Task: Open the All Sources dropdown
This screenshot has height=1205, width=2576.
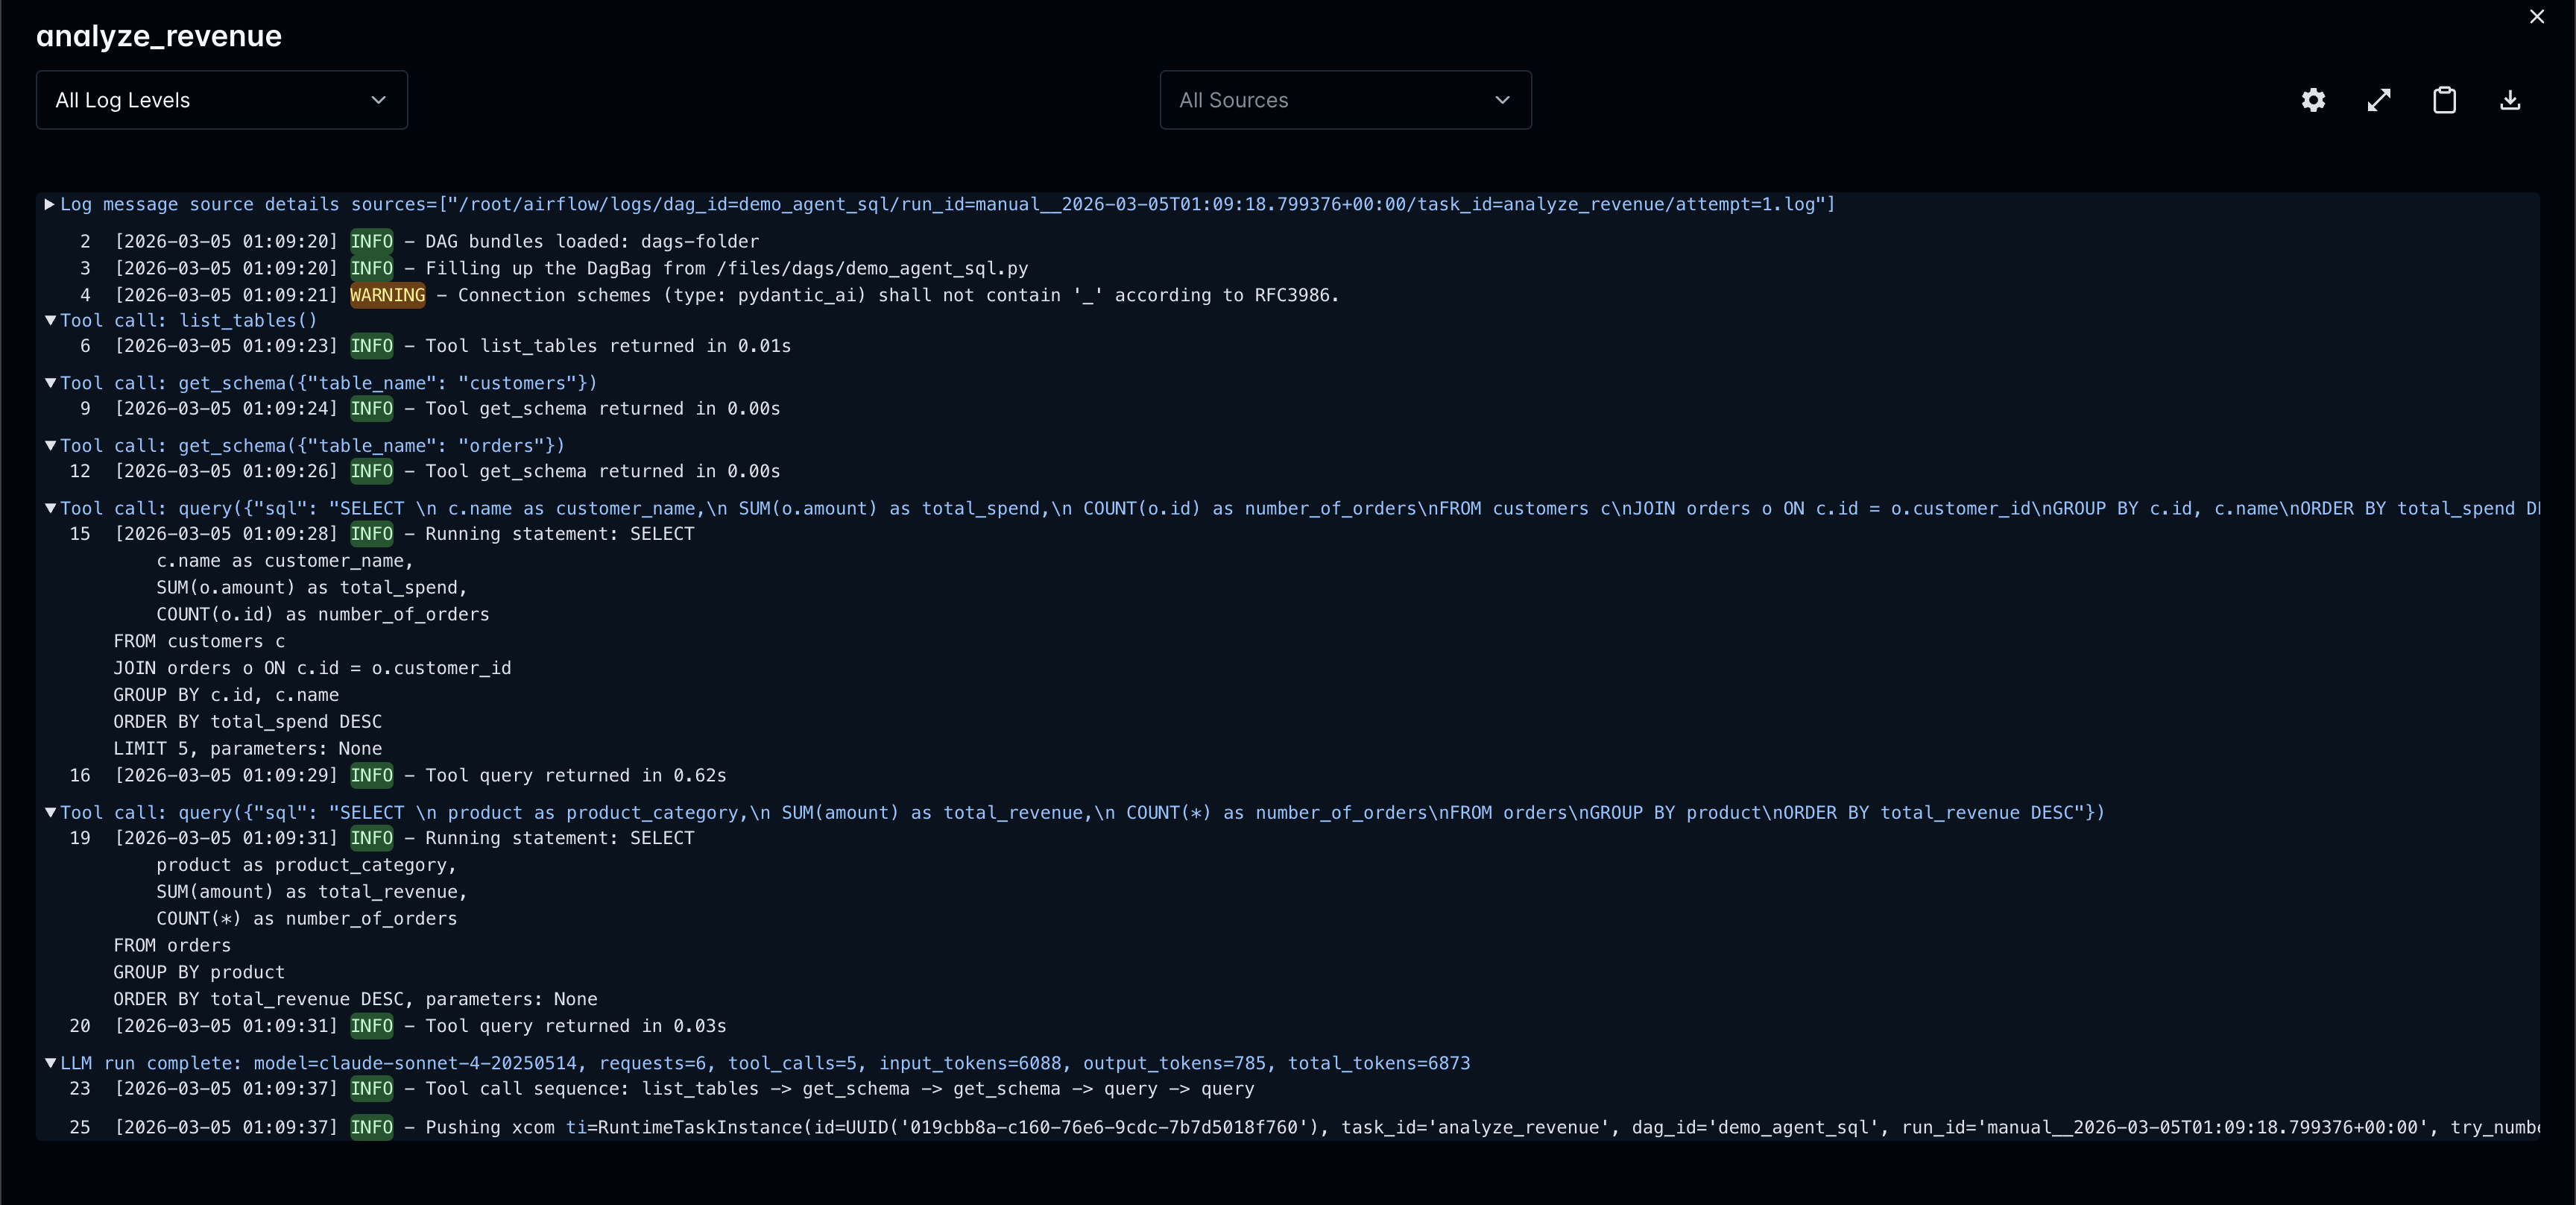Action: (1345, 100)
